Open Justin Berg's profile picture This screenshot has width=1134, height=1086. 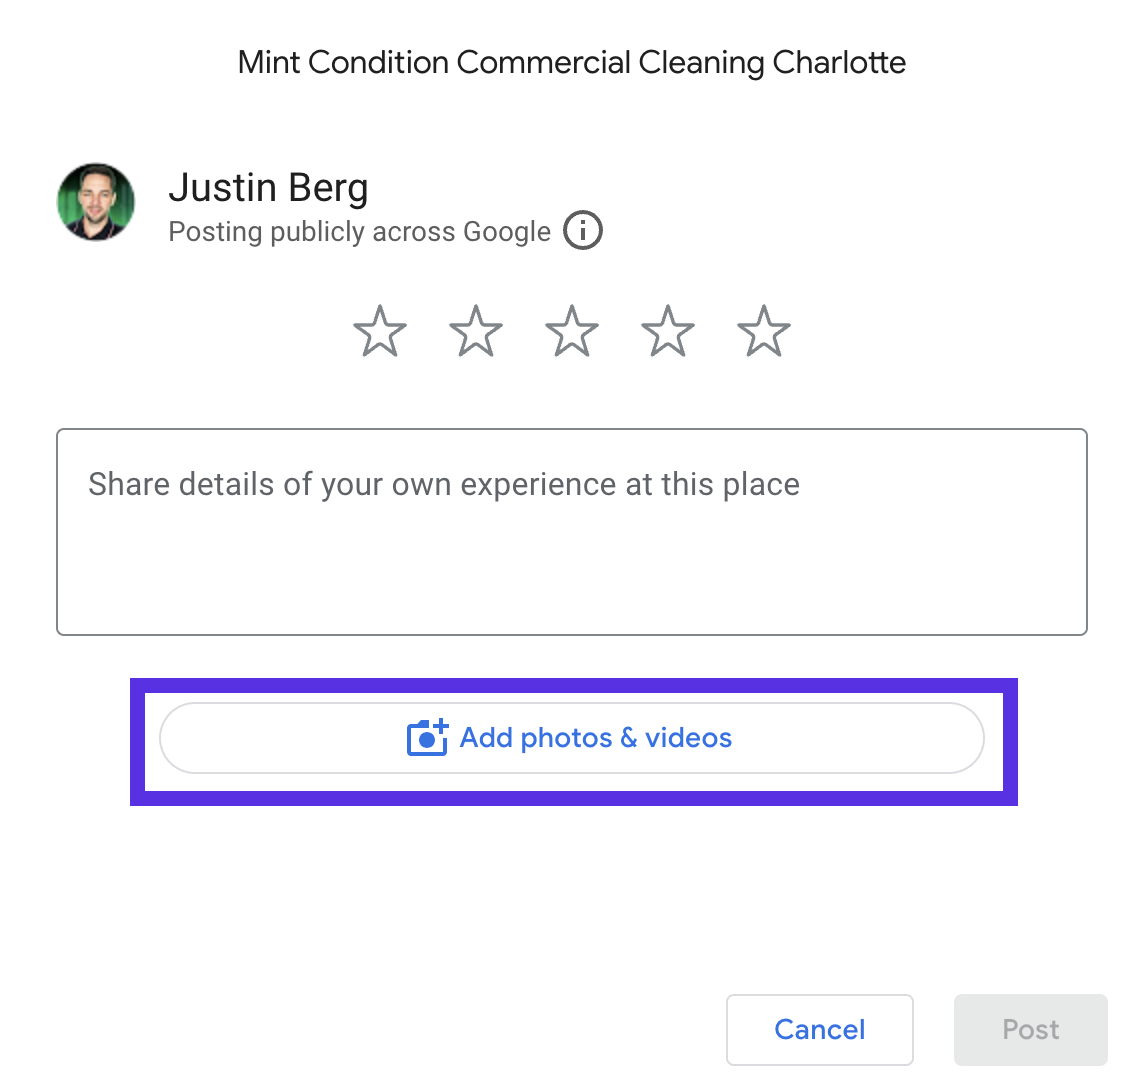(x=96, y=202)
